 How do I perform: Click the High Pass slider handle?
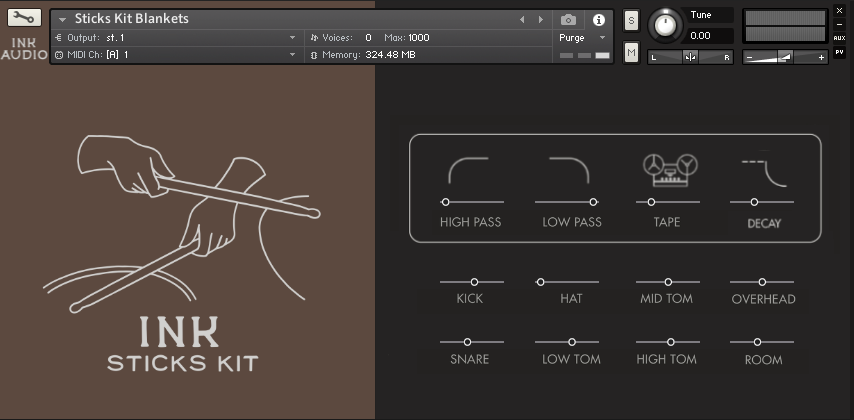pos(446,202)
